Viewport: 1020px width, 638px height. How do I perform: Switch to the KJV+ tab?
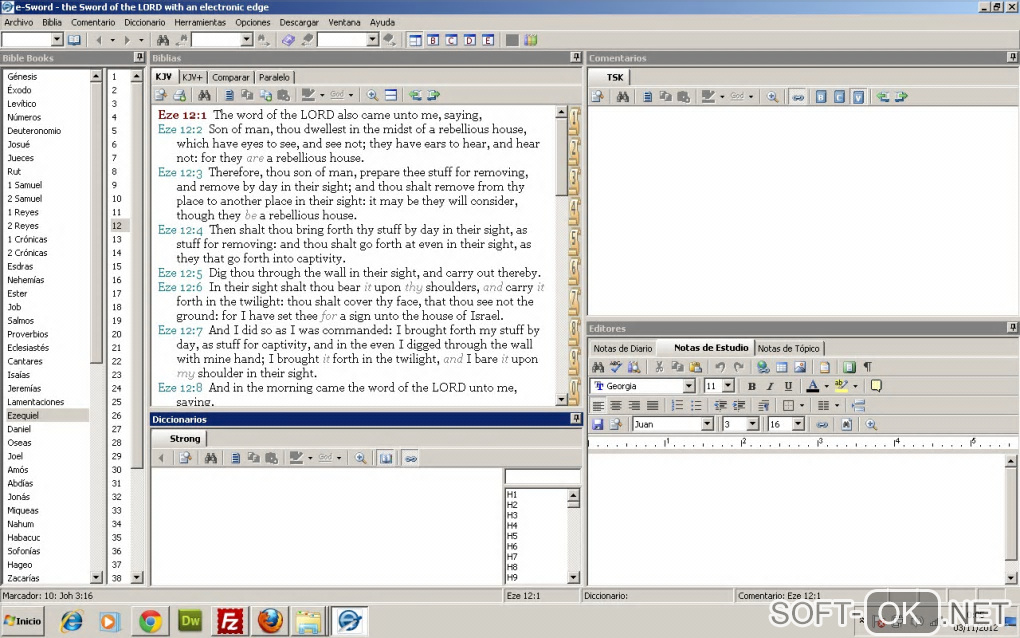pyautogui.click(x=192, y=77)
